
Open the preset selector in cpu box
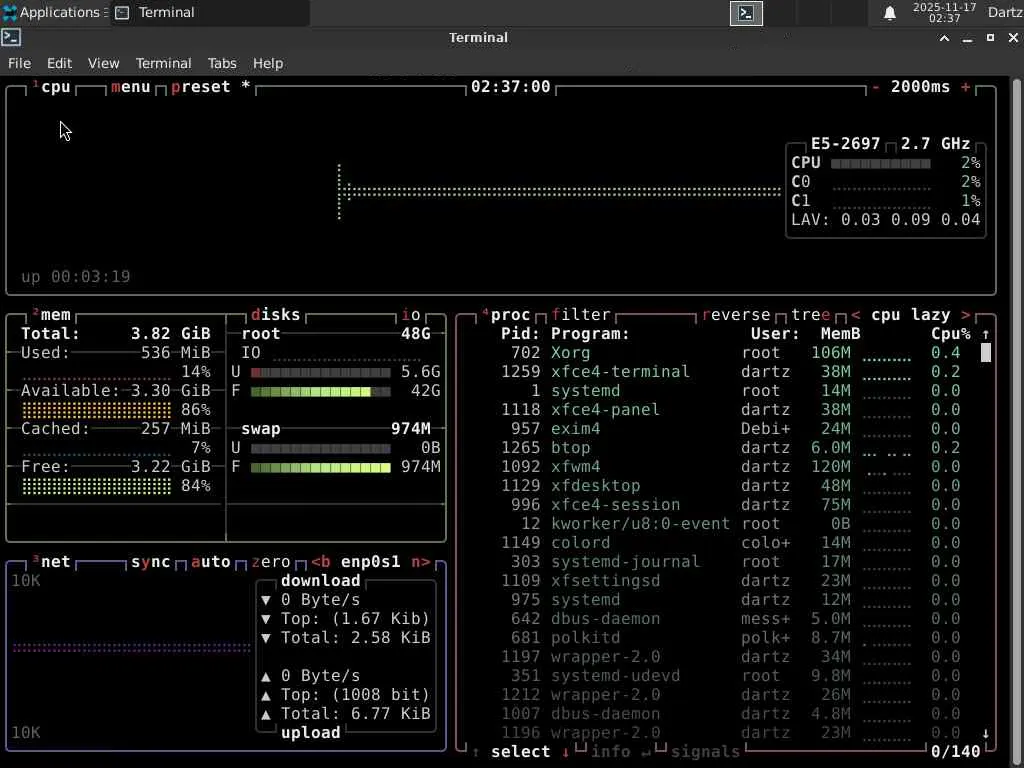tap(201, 87)
